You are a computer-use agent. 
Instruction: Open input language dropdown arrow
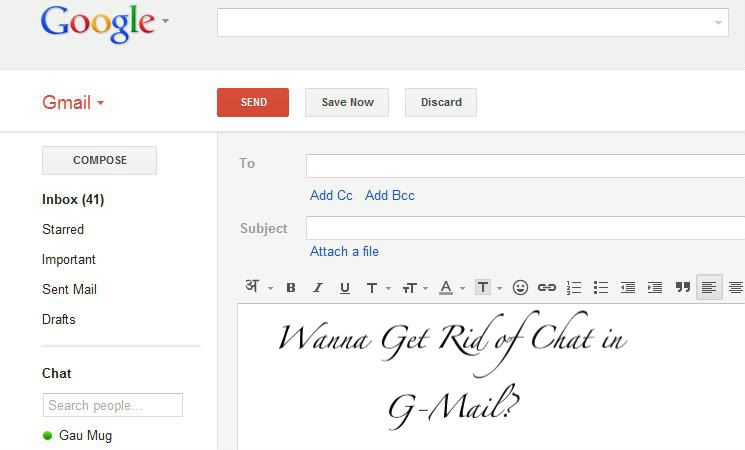click(270, 288)
